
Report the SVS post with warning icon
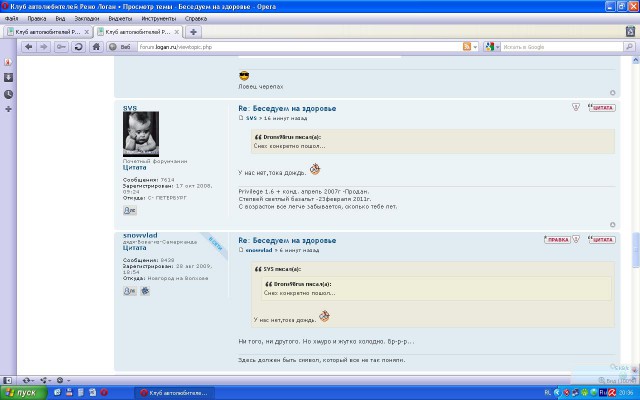576,107
